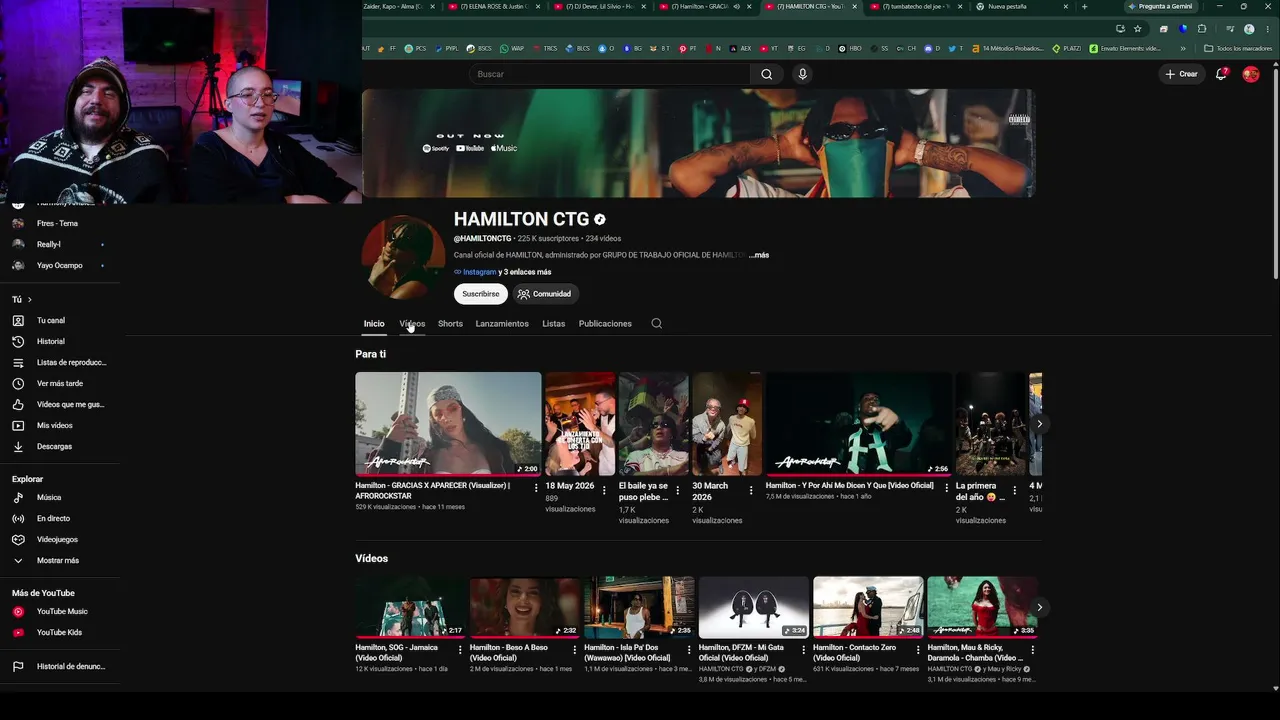Show next Para ti videos arrow

[x=1039, y=424]
